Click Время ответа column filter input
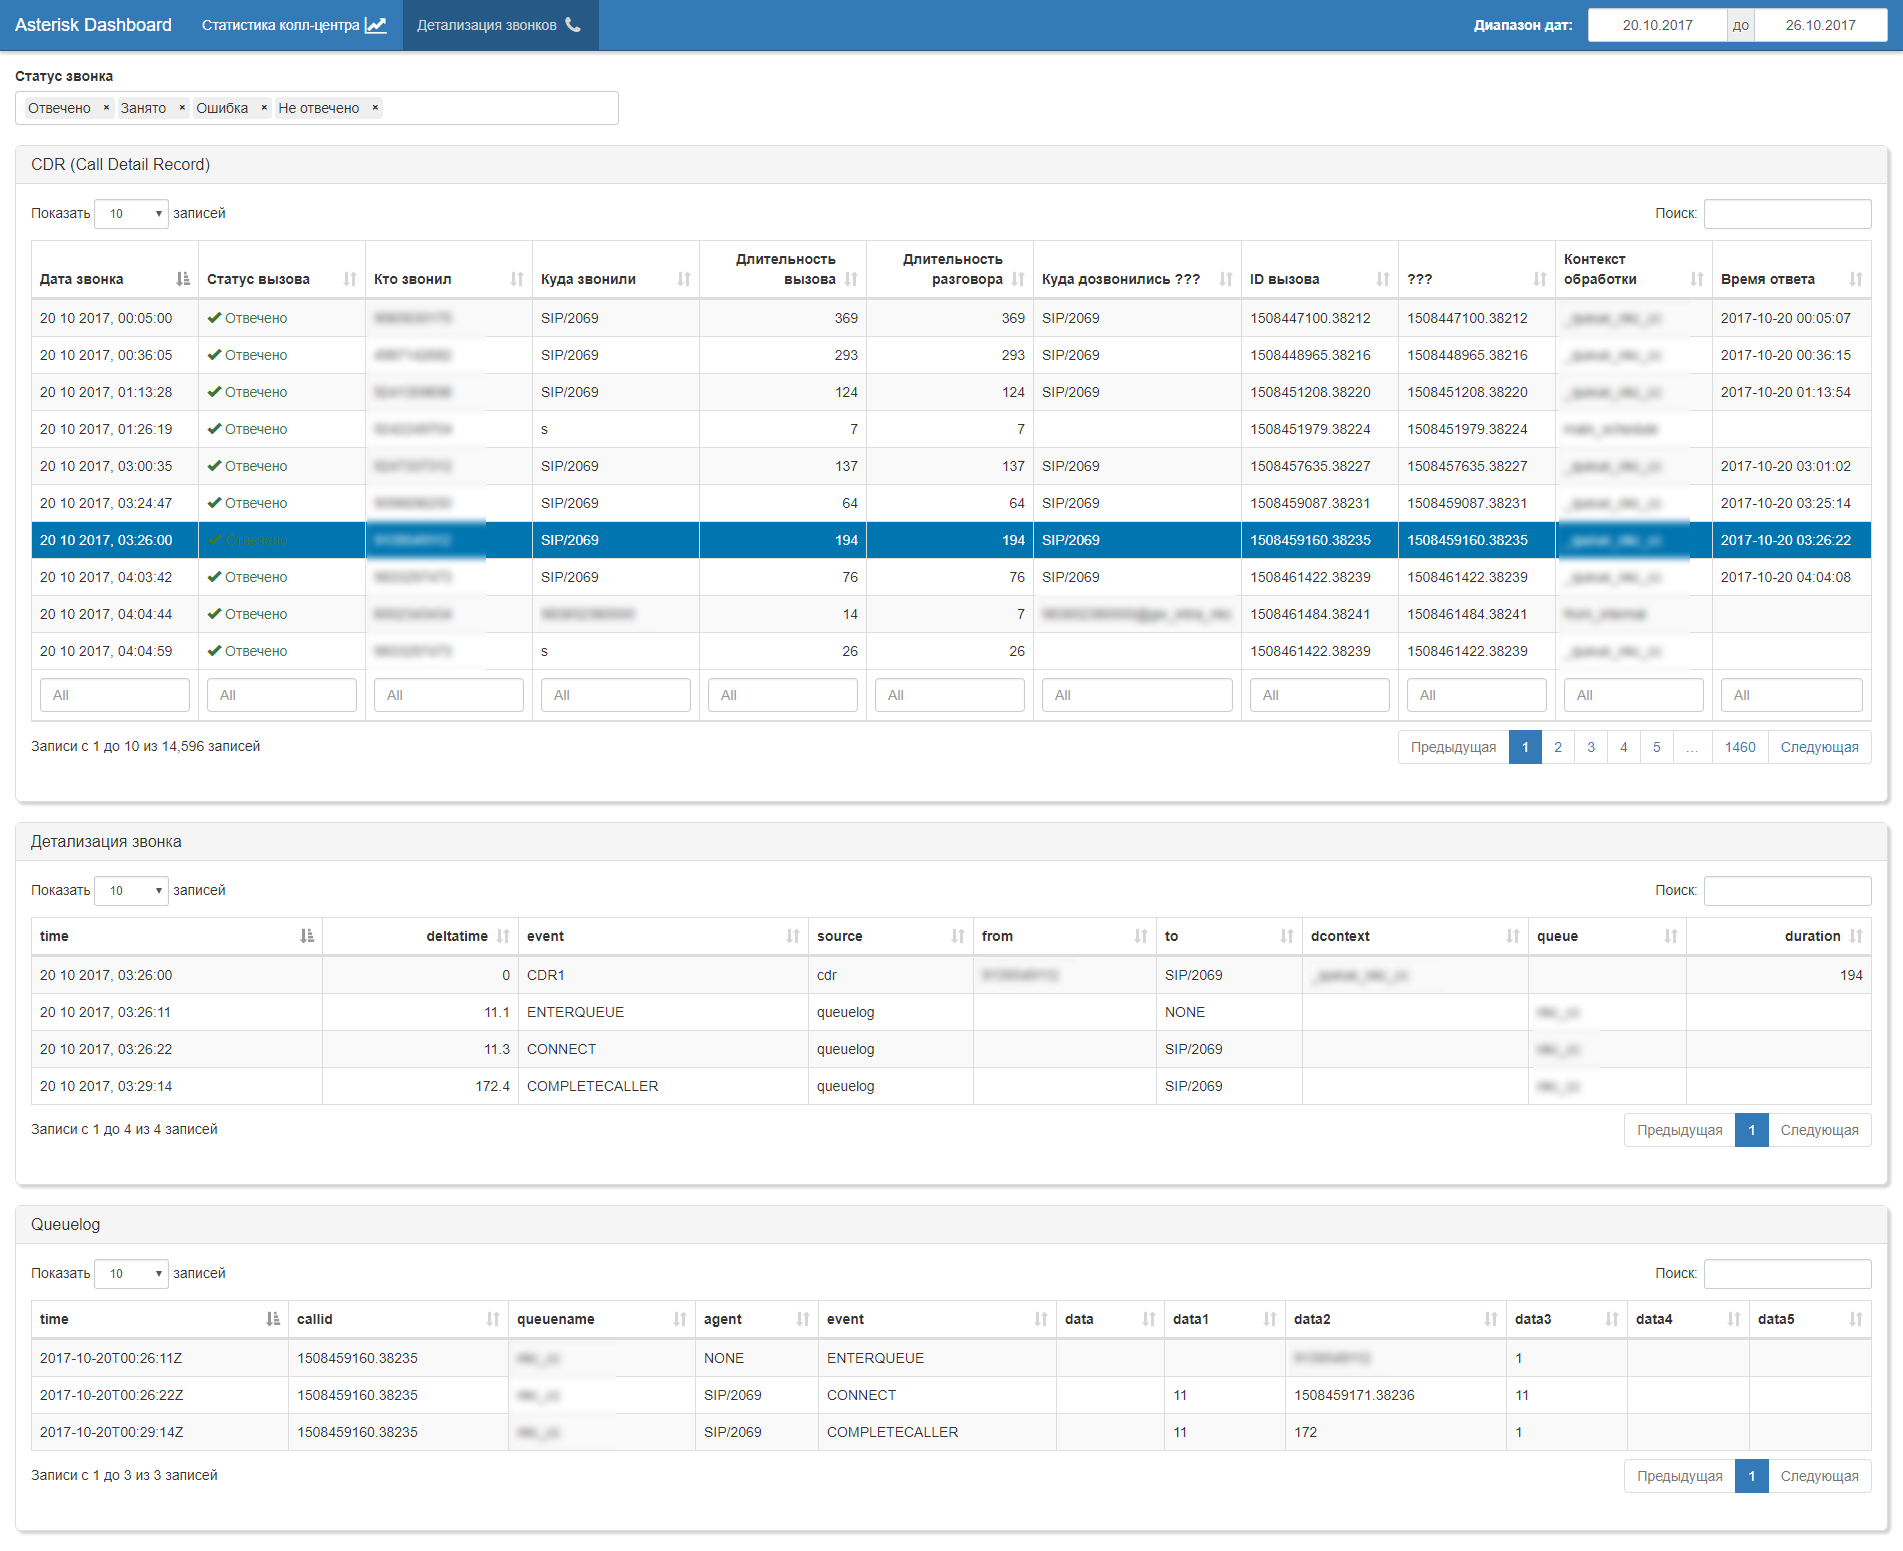 1792,695
